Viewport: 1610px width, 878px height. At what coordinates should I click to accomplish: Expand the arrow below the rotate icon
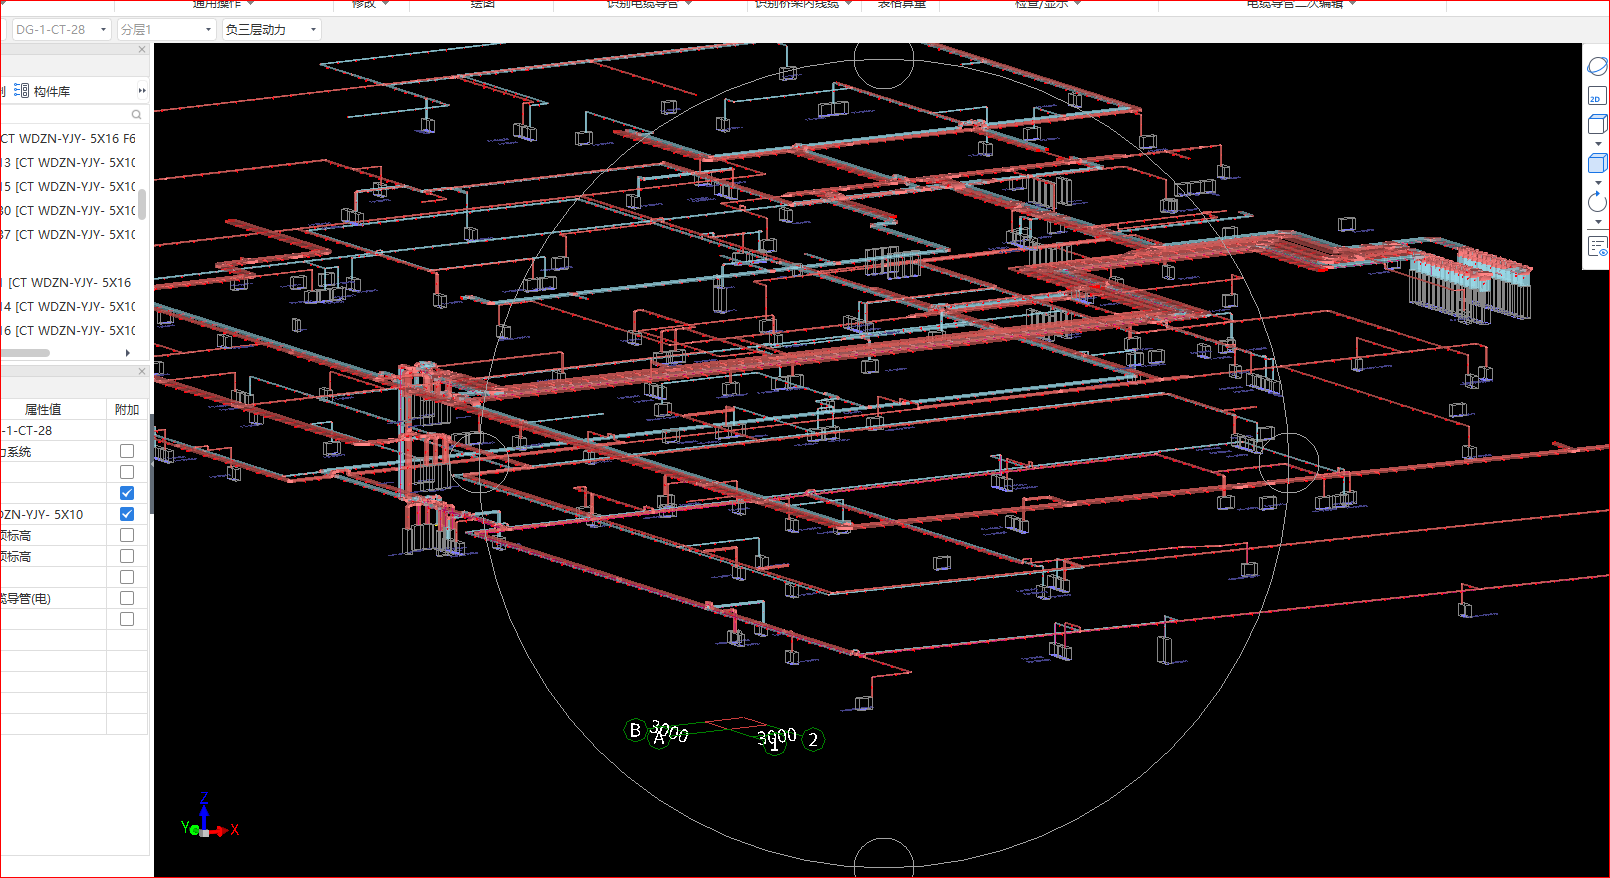click(x=1598, y=222)
